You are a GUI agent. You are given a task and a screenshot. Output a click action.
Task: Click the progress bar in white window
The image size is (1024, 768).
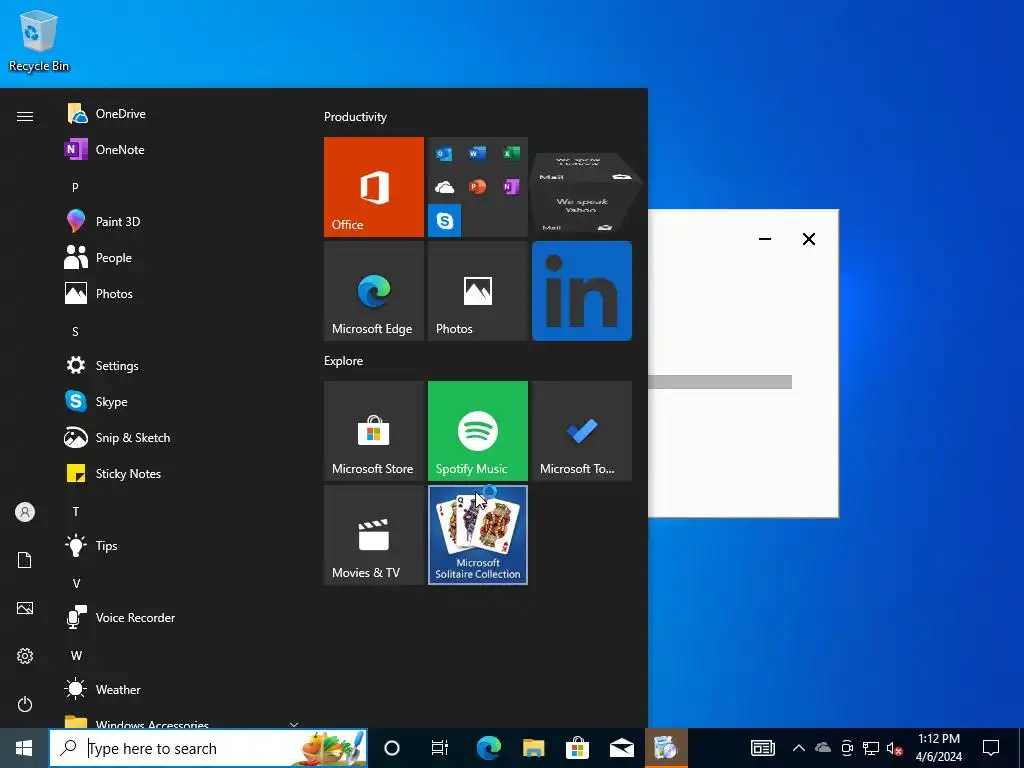point(720,382)
